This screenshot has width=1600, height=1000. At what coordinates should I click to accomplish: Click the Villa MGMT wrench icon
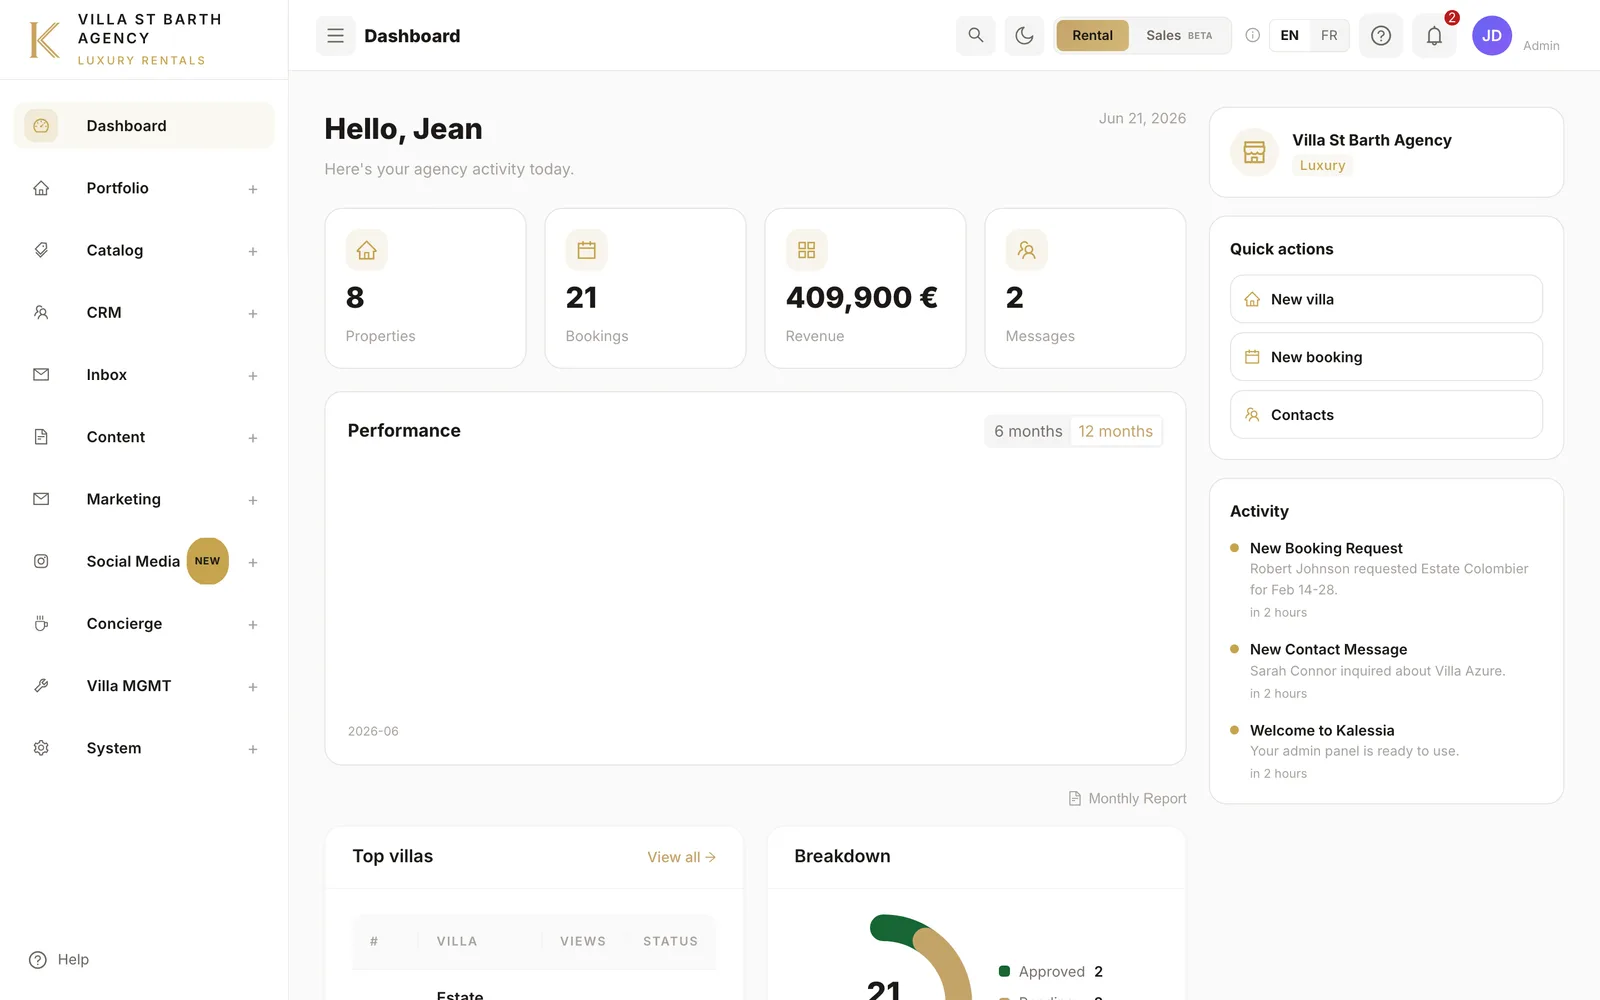[x=41, y=686]
